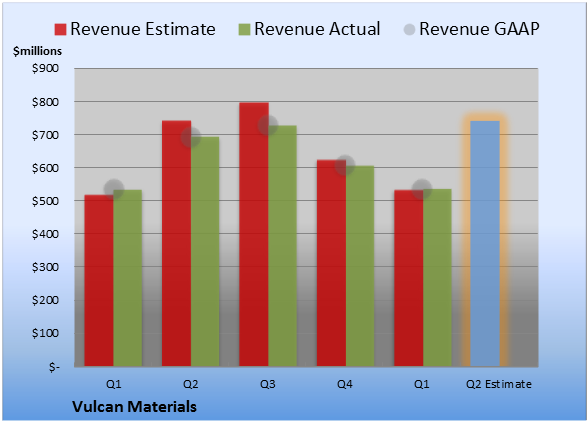
Task: Click the 'Vulcan Materials' chart title
Action: pos(134,407)
